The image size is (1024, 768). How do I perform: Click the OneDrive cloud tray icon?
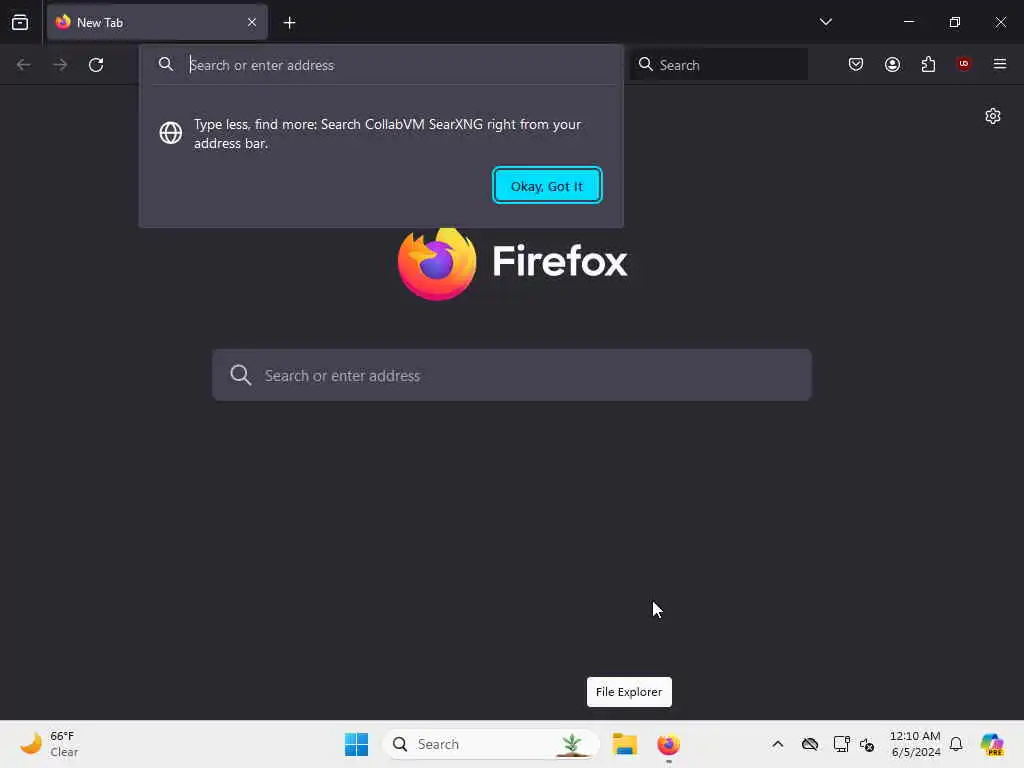pos(810,744)
